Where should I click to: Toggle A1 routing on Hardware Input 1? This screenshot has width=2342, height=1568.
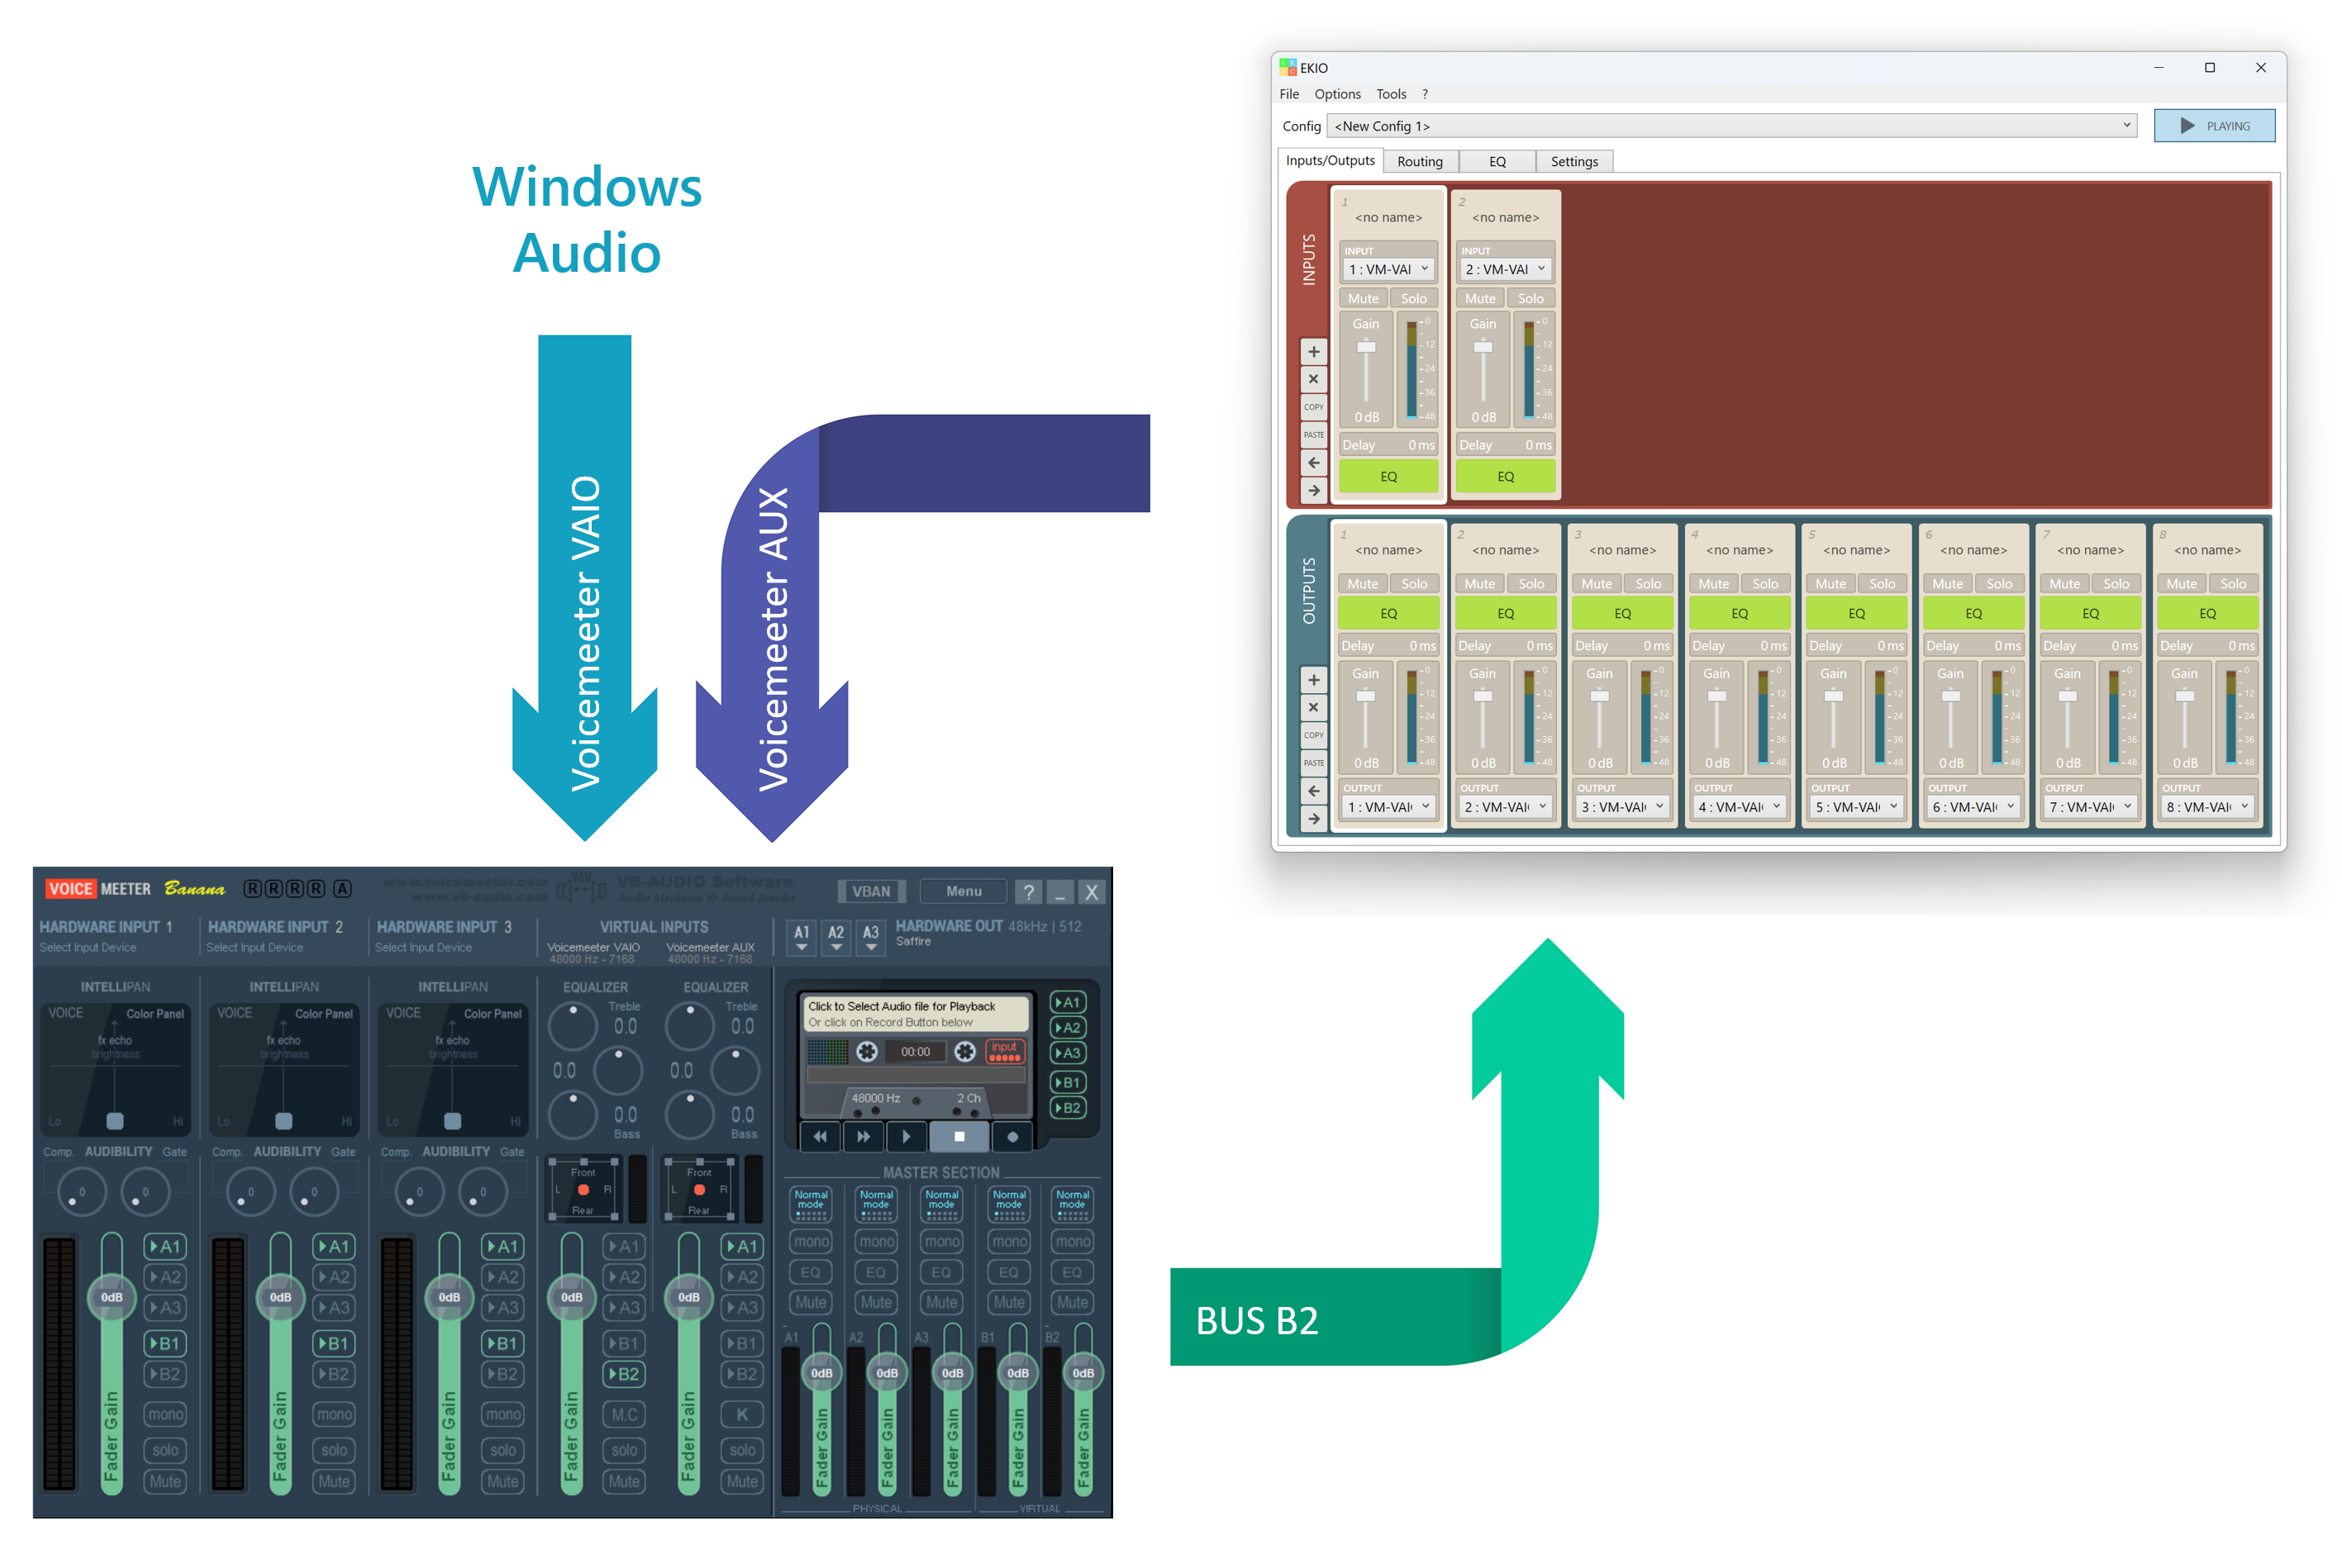click(x=165, y=1246)
